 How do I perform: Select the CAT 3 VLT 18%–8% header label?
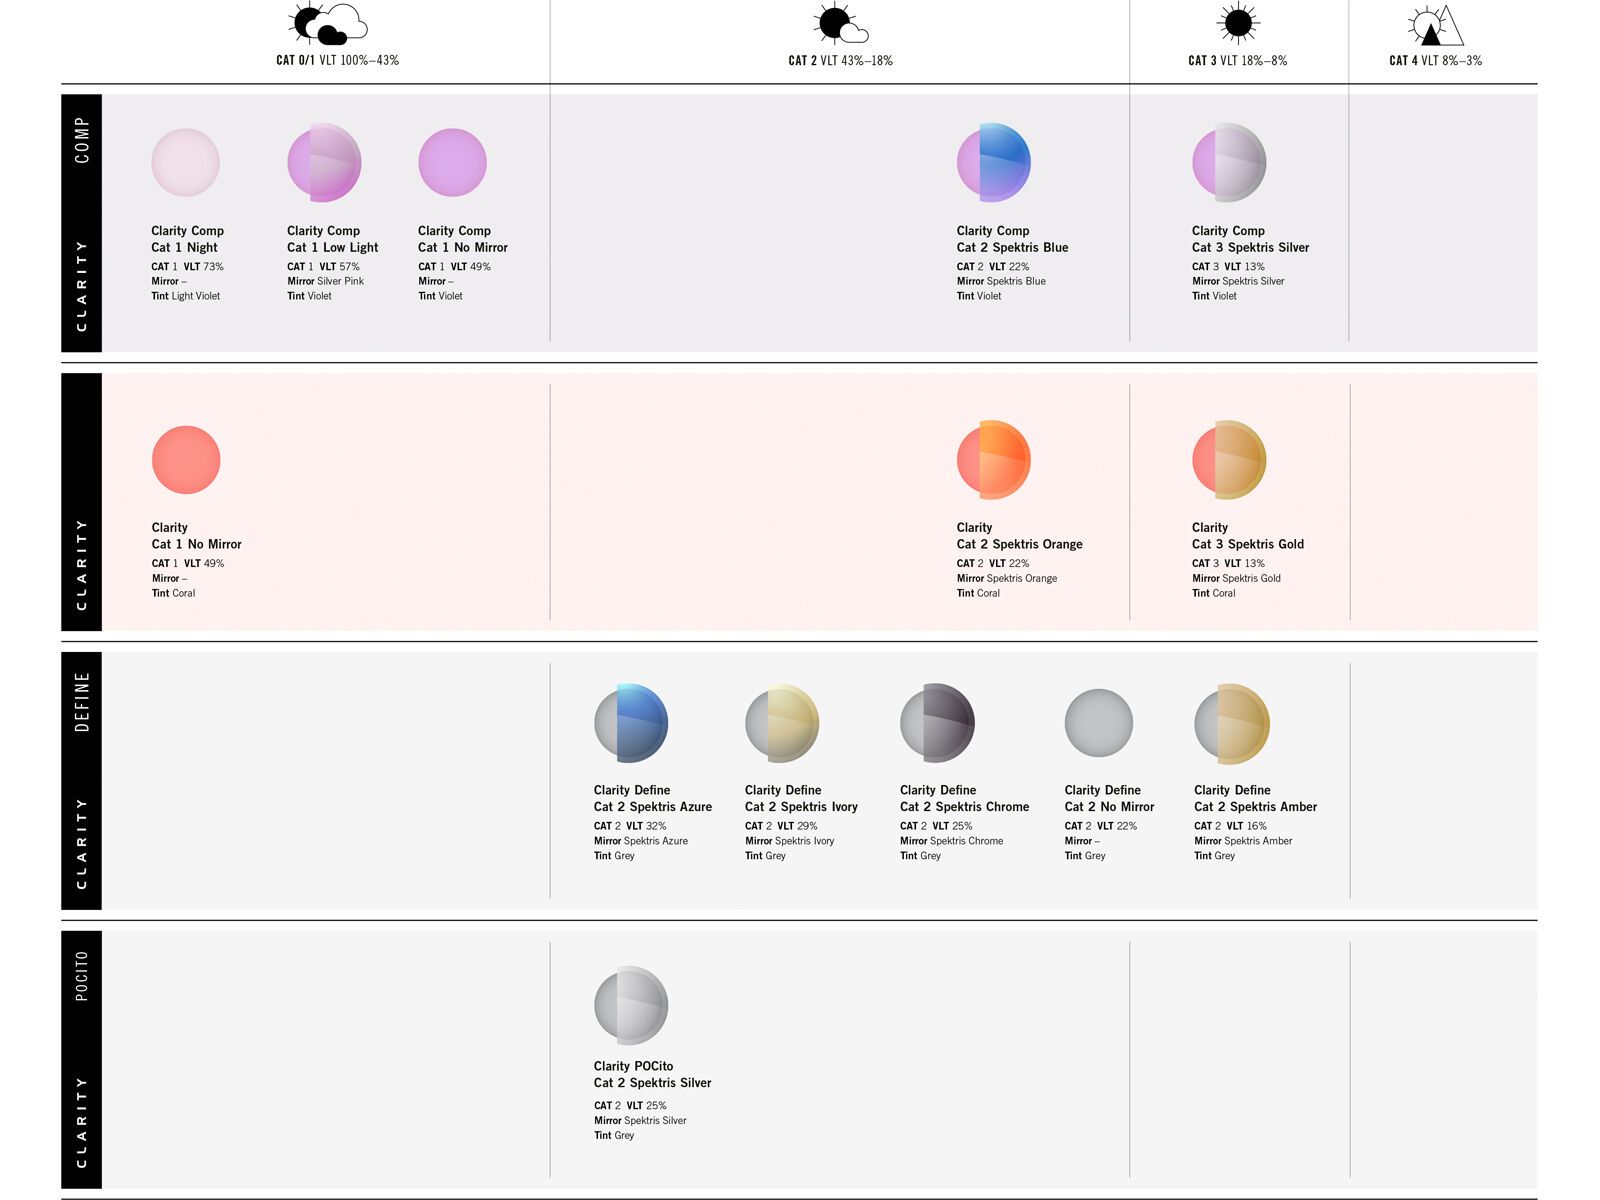click(x=1237, y=59)
